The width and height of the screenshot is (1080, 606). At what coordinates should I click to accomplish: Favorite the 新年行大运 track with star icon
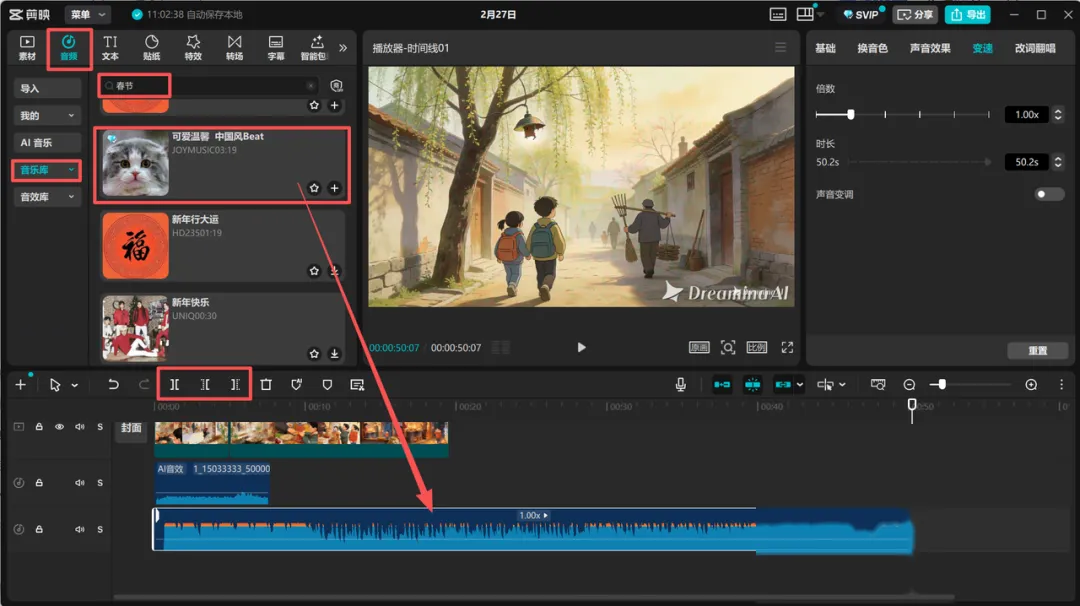tap(314, 271)
